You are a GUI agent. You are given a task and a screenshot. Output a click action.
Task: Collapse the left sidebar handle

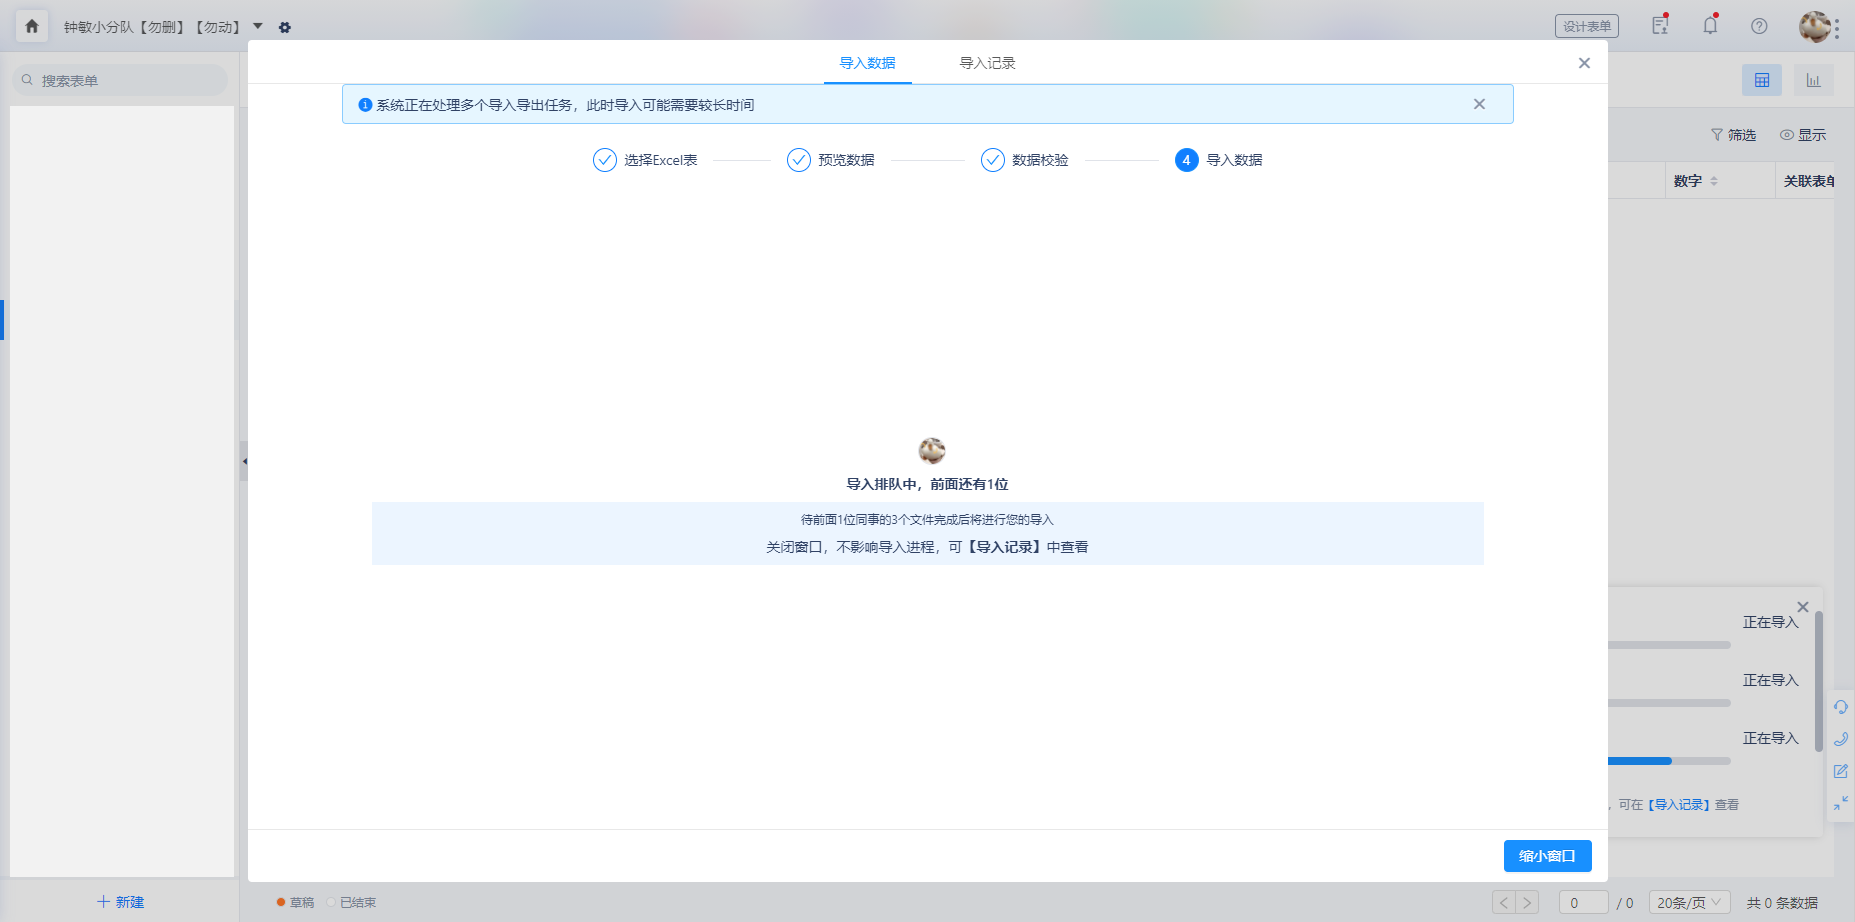pyautogui.click(x=243, y=461)
